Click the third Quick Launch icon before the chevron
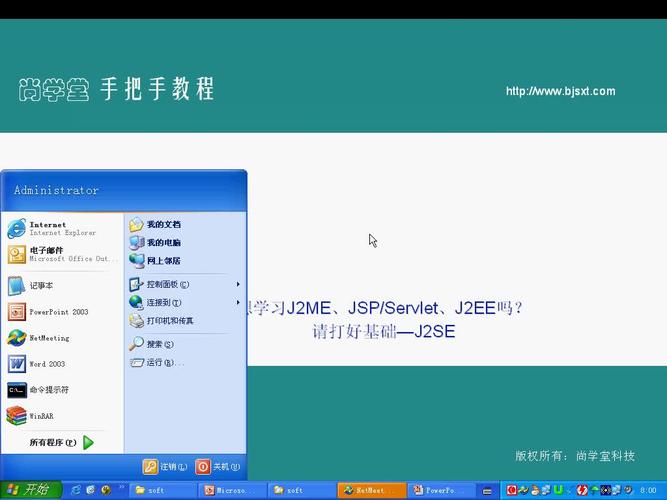This screenshot has height=500, width=667. click(105, 490)
